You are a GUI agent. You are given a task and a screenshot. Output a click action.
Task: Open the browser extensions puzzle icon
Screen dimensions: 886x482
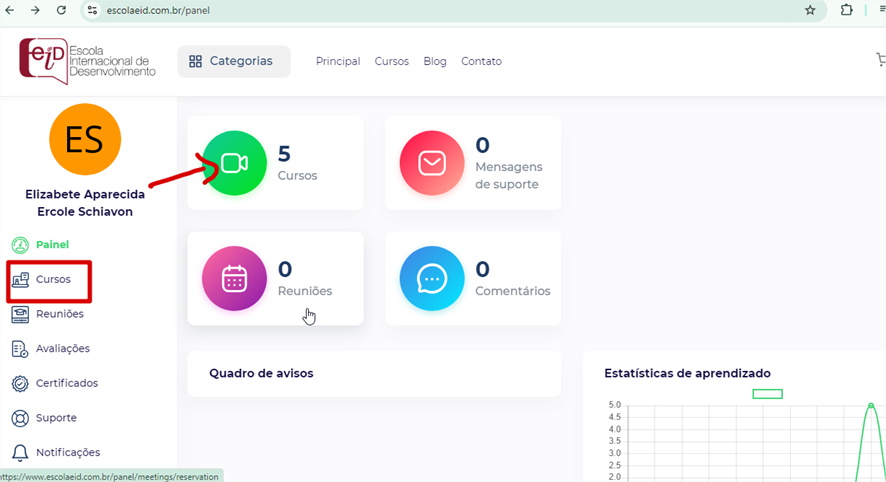847,10
